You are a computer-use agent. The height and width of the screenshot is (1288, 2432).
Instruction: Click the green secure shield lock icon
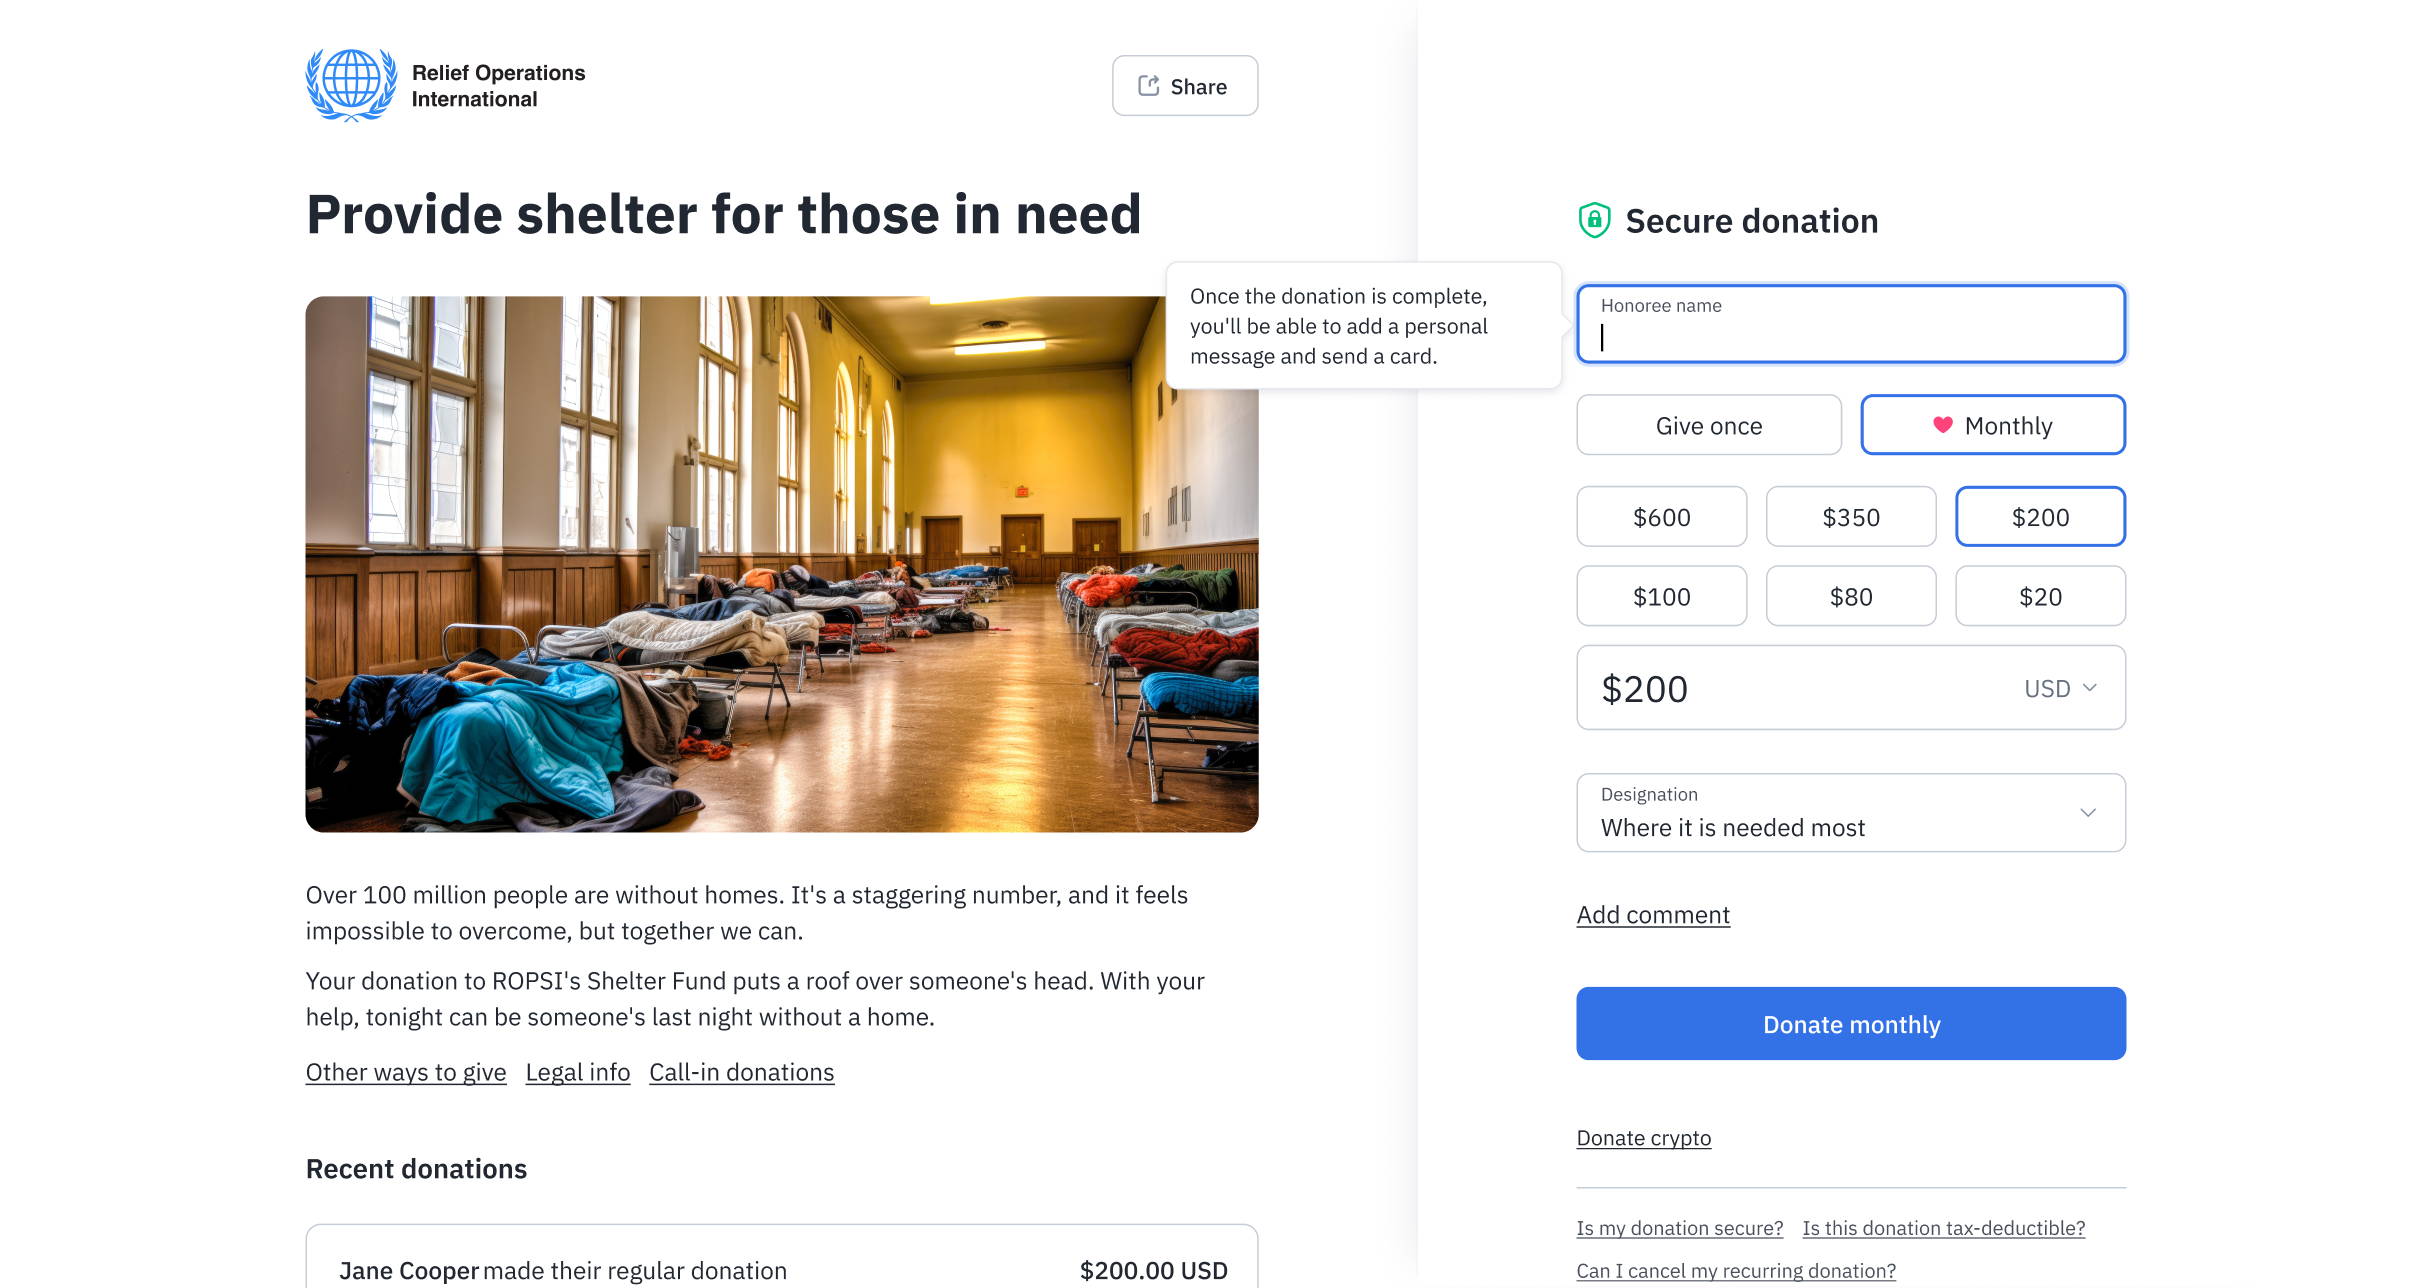pos(1594,220)
